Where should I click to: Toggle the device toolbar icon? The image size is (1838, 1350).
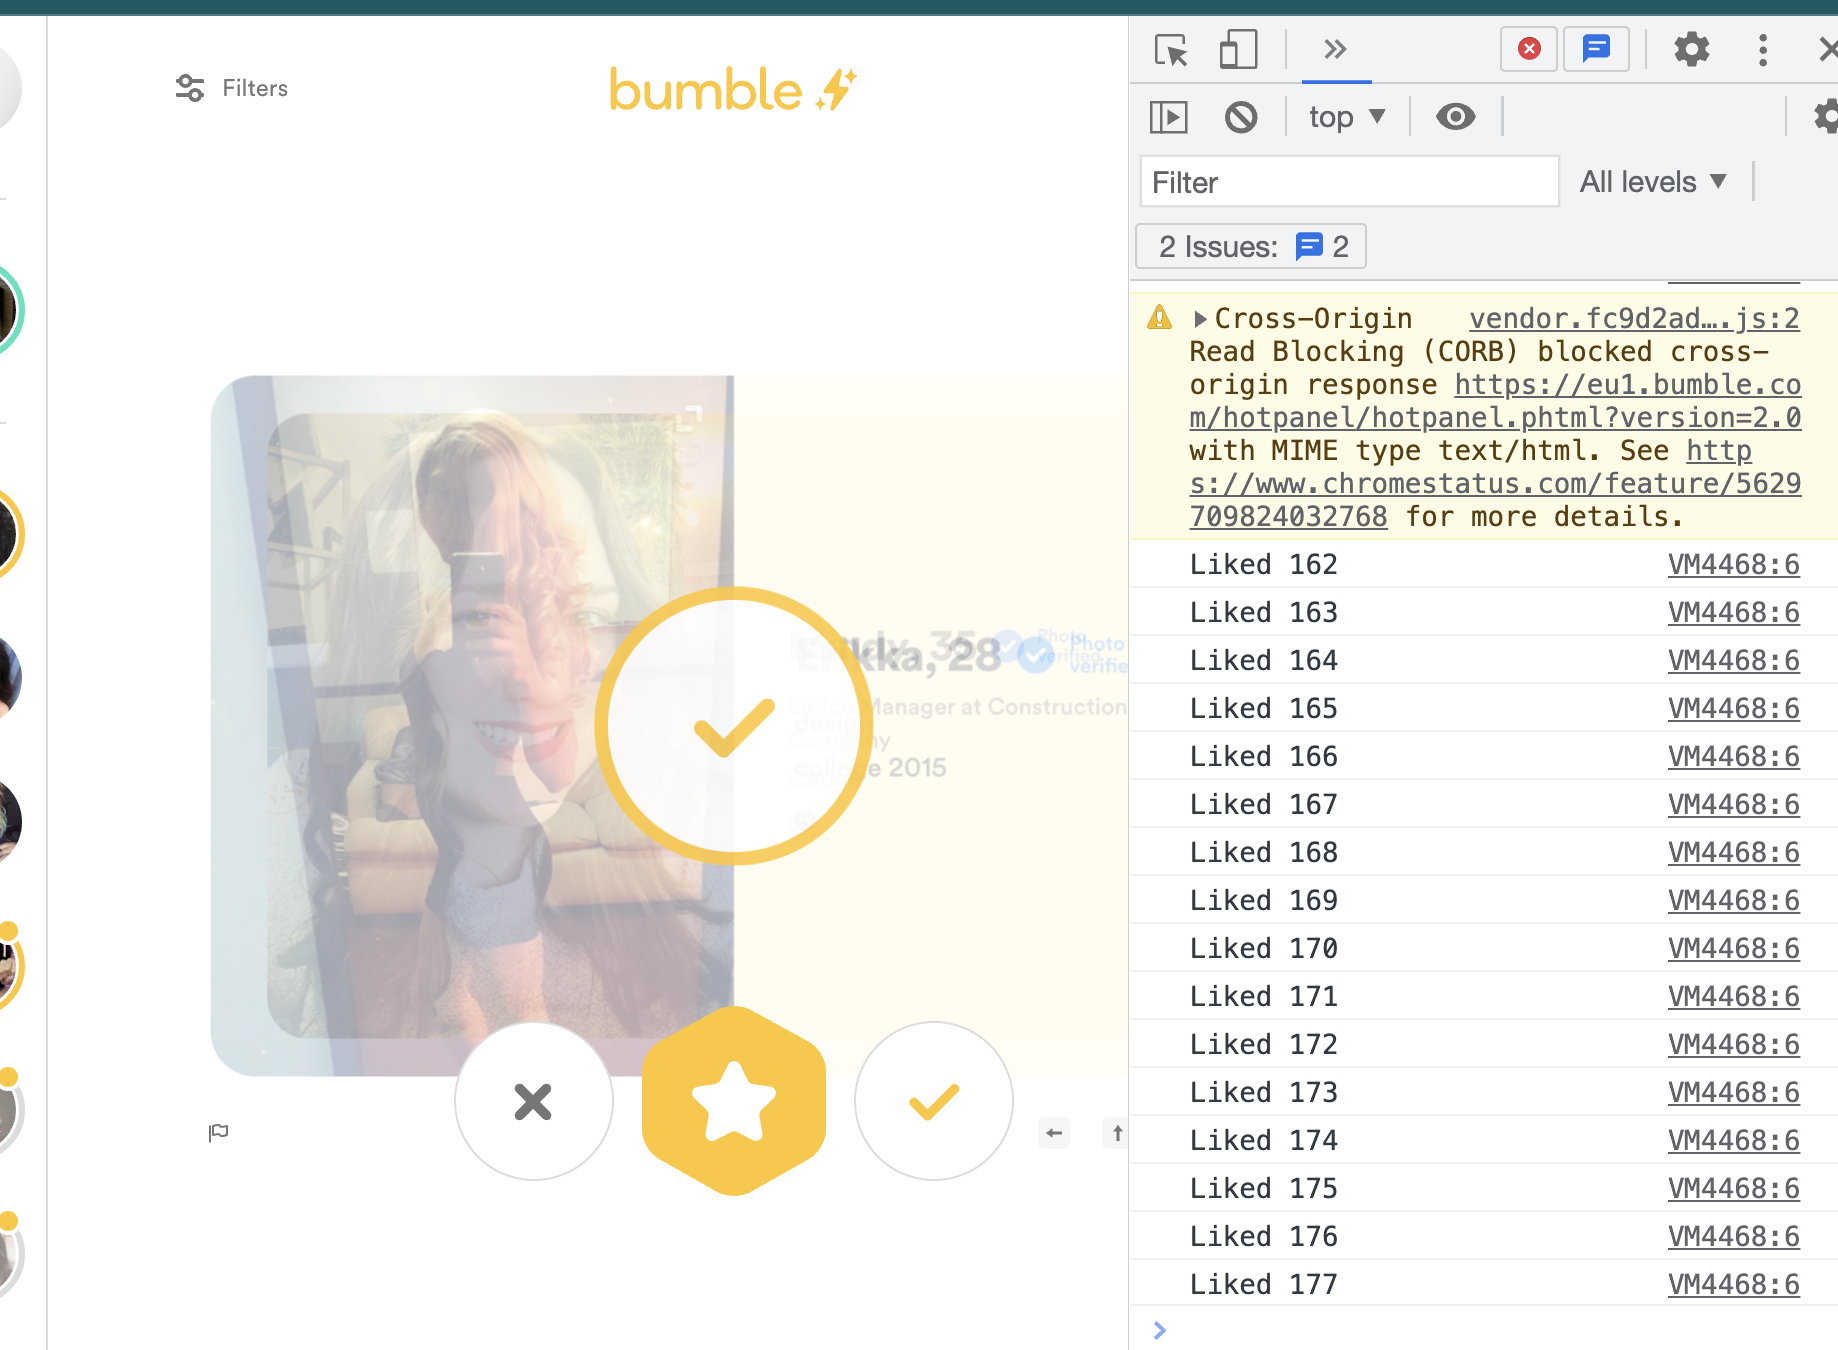pos(1238,50)
